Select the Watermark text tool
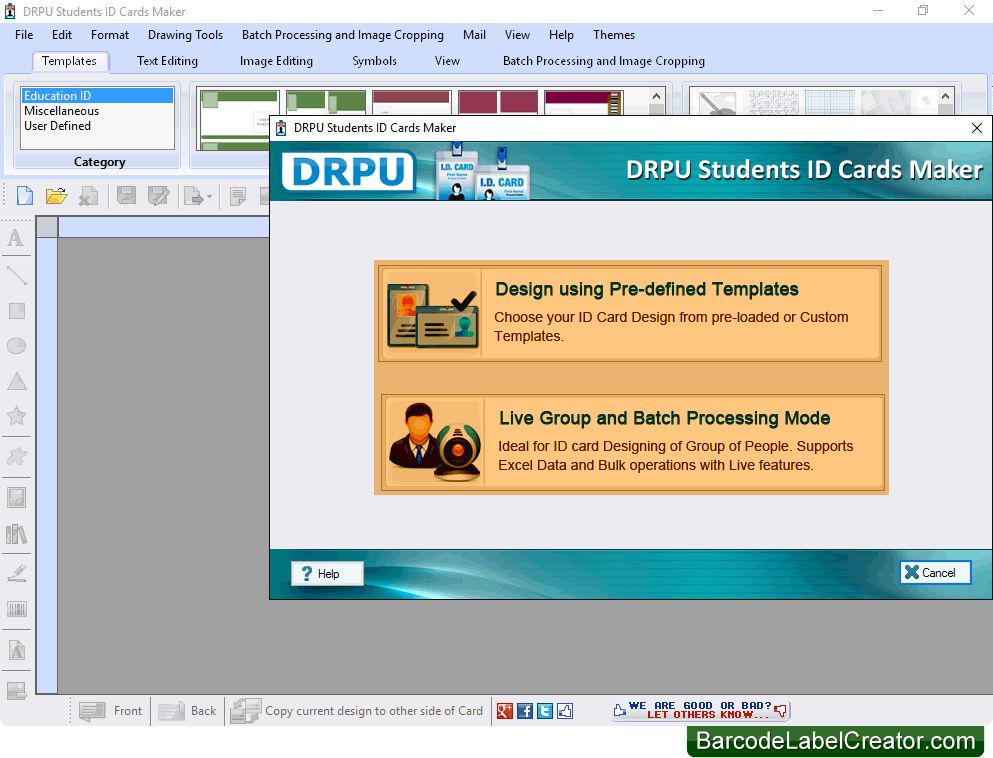Viewport: 993px width, 758px height. coord(16,650)
